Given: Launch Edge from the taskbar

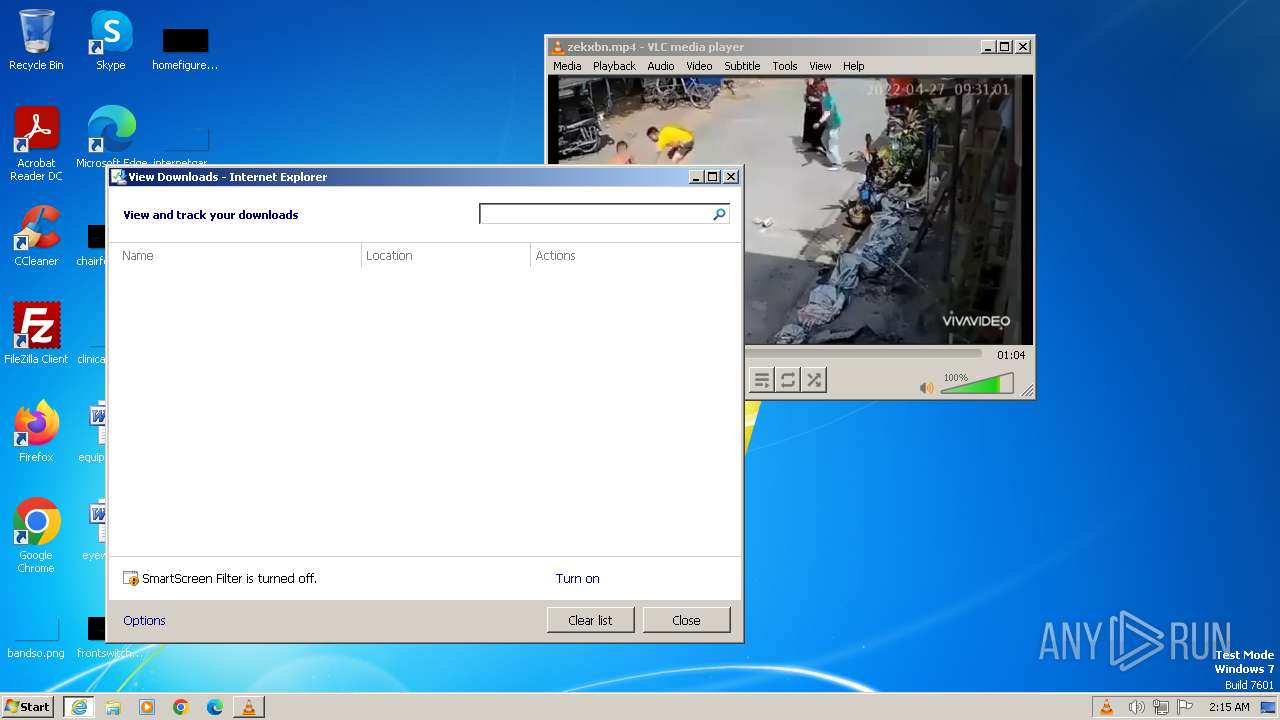Looking at the screenshot, I should tap(215, 707).
